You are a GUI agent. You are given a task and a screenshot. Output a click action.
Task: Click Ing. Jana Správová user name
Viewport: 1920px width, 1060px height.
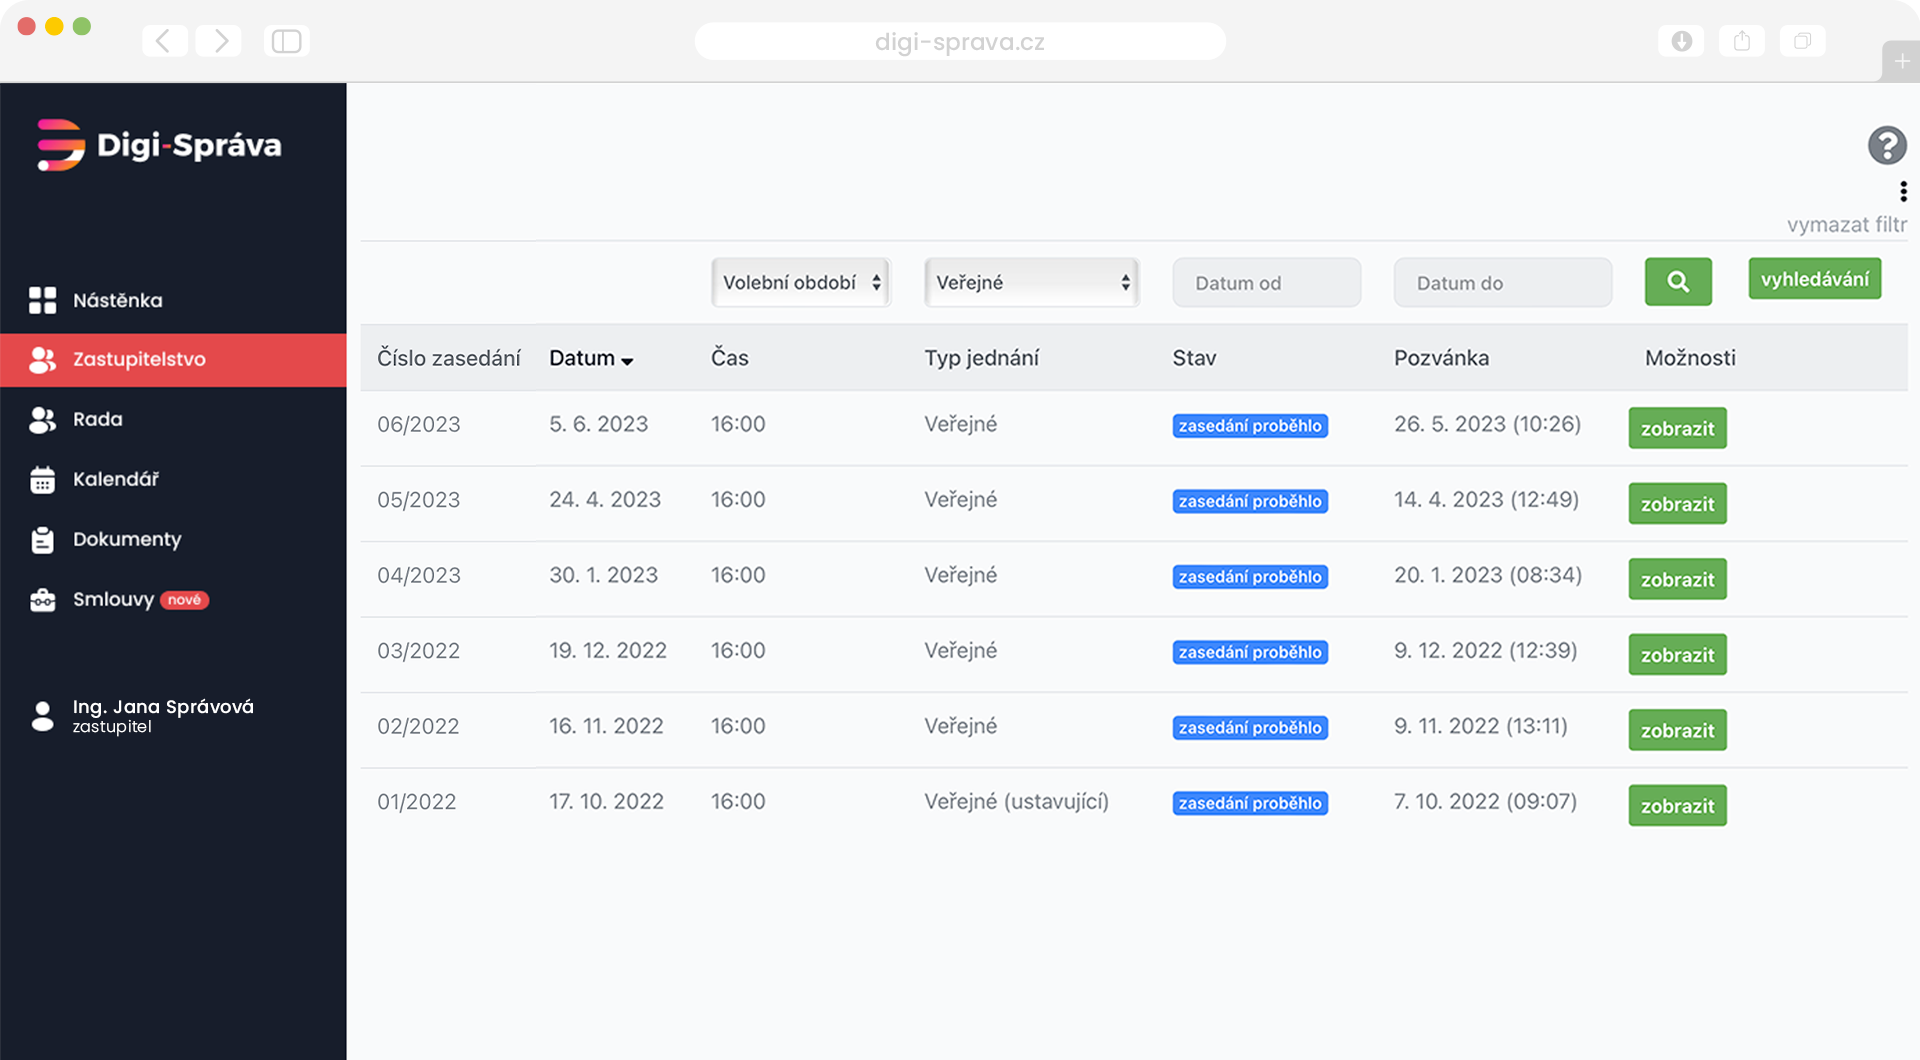click(163, 706)
